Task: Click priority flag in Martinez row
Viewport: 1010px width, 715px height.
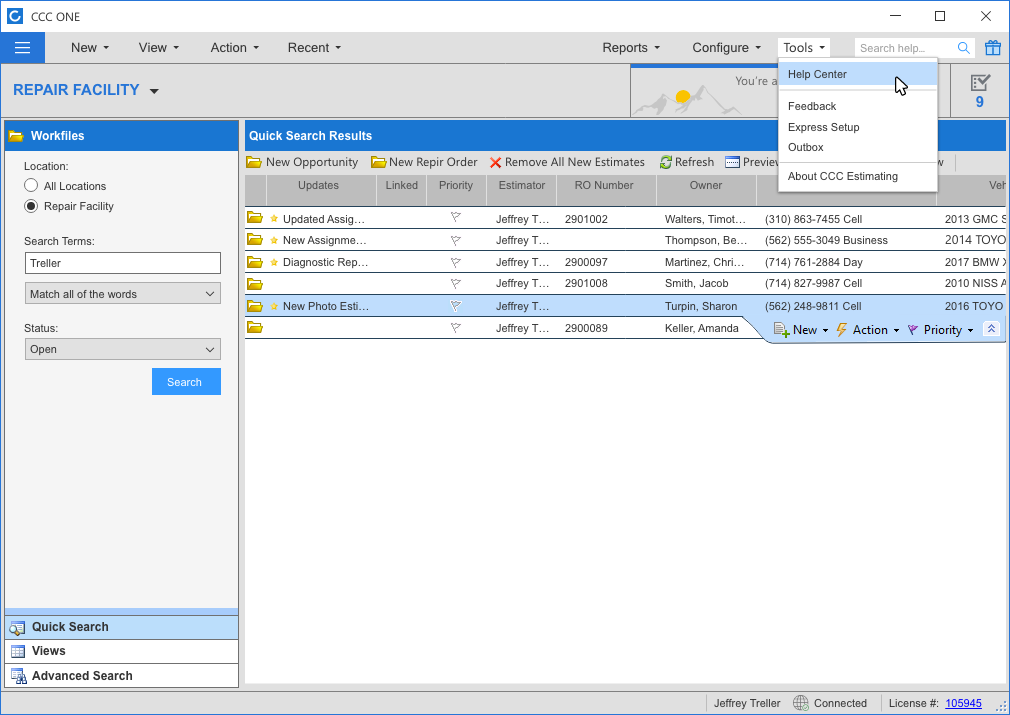Action: [455, 262]
